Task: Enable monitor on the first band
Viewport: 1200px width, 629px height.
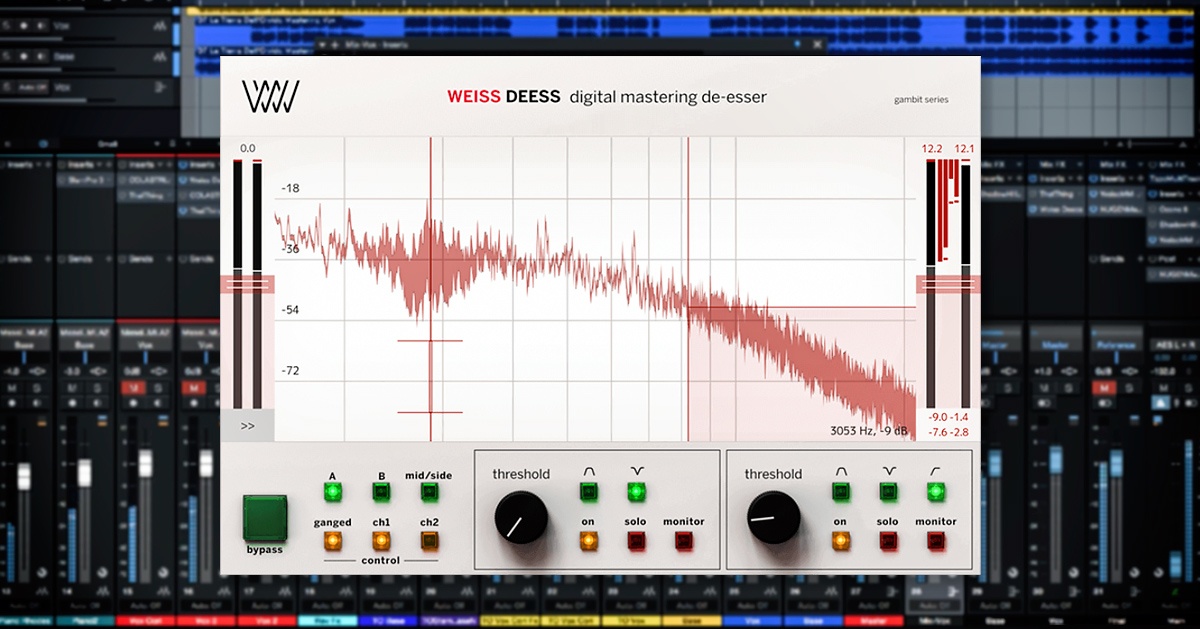Action: pyautogui.click(x=684, y=541)
